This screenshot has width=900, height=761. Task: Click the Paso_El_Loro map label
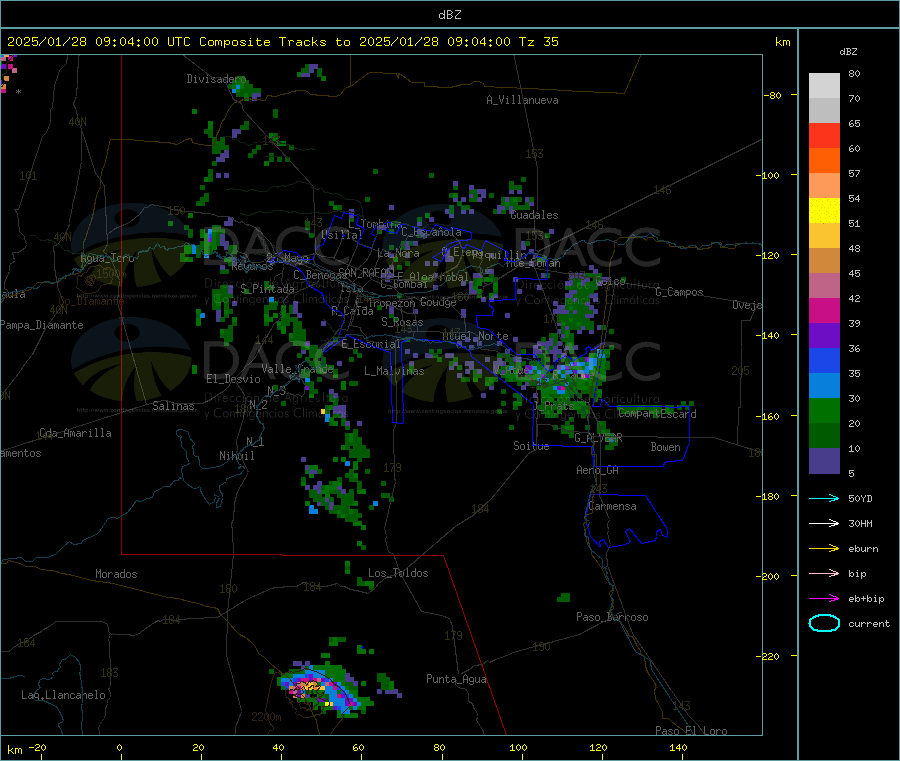click(x=691, y=731)
